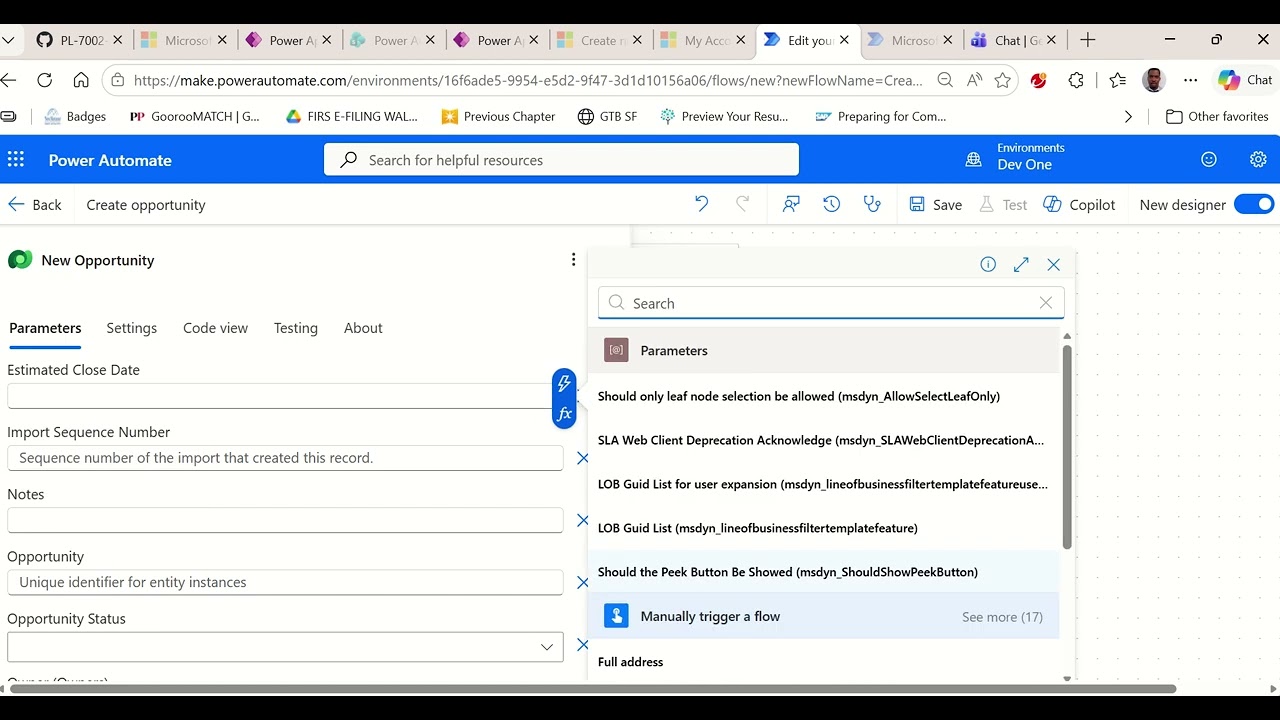
Task: Undo the last flow change
Action: (x=701, y=204)
